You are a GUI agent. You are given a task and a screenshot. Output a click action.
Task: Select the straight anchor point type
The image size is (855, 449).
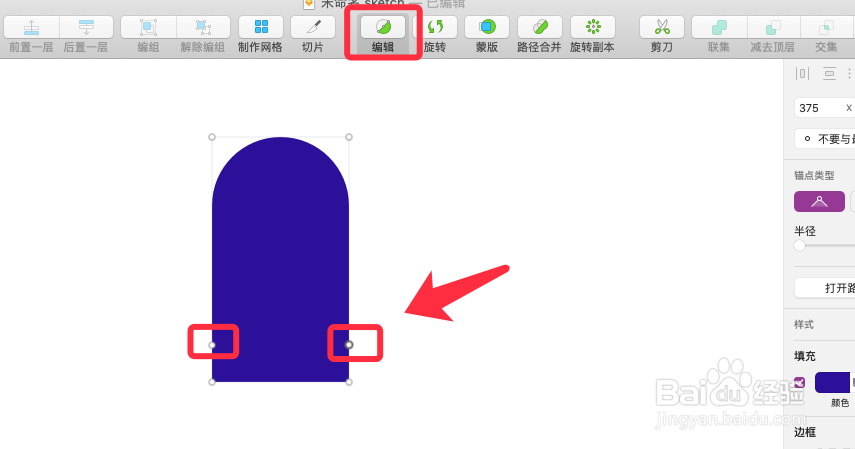click(x=819, y=201)
